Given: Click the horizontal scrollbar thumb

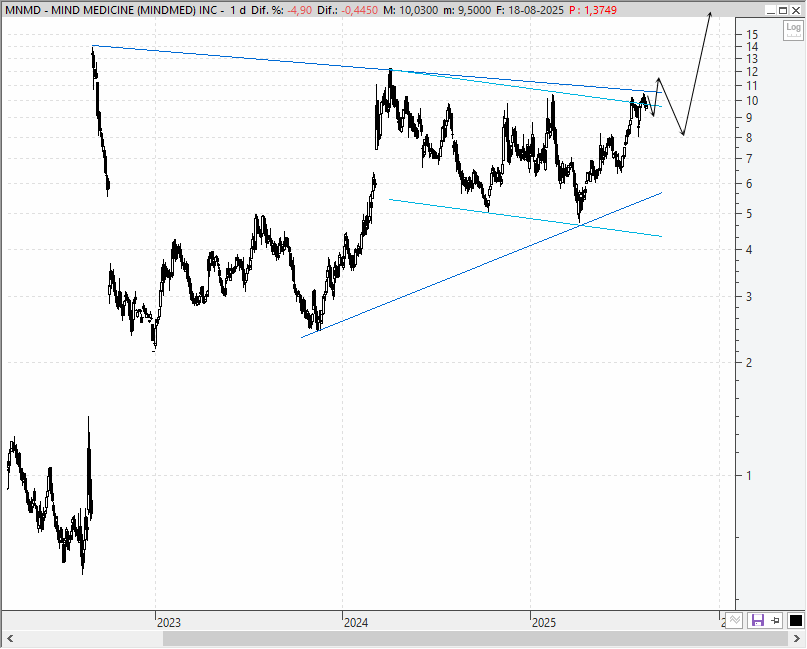Looking at the screenshot, I should (475, 639).
